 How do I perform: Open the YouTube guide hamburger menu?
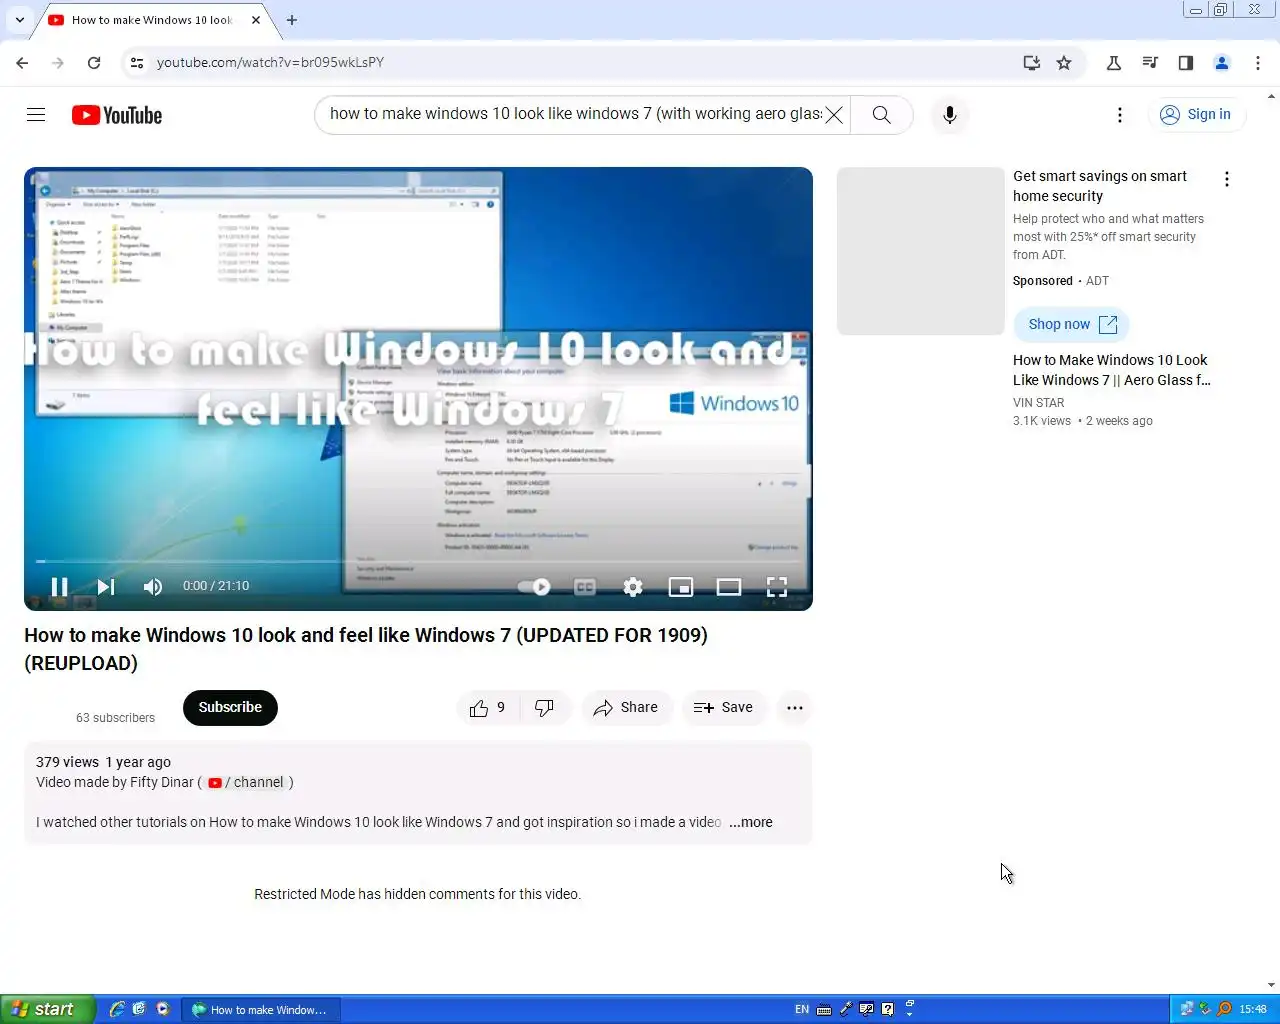(36, 115)
